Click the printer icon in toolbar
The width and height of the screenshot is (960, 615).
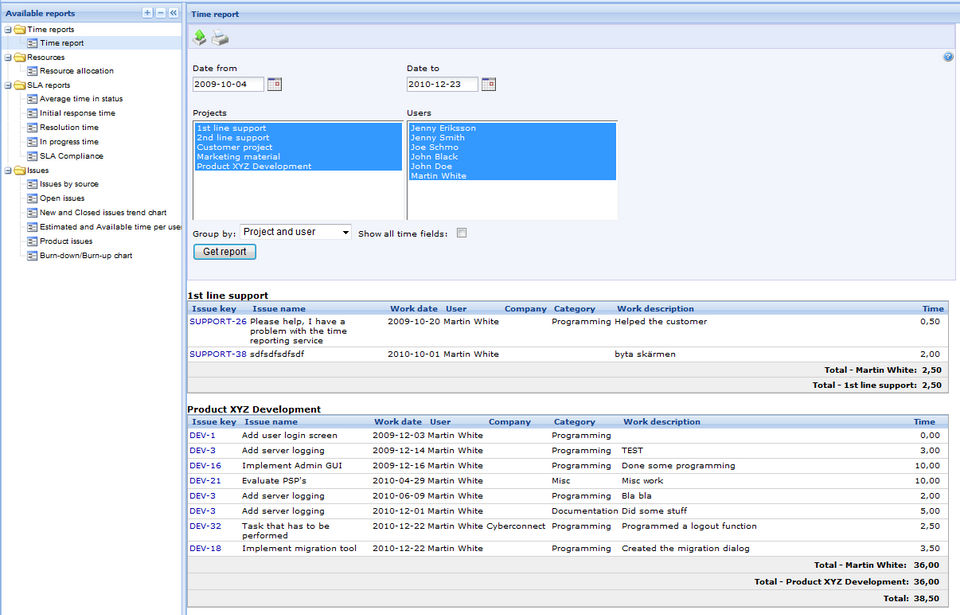(x=219, y=38)
